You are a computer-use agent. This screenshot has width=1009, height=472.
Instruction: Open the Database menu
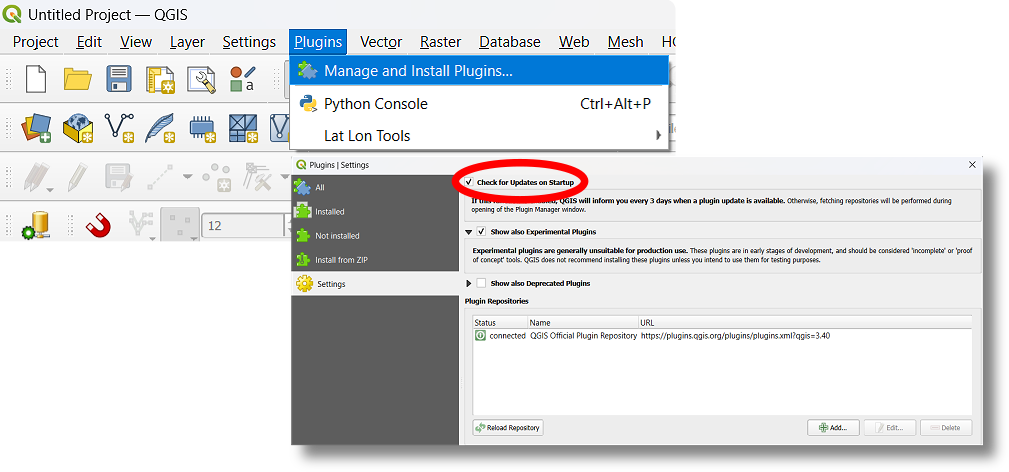[510, 42]
